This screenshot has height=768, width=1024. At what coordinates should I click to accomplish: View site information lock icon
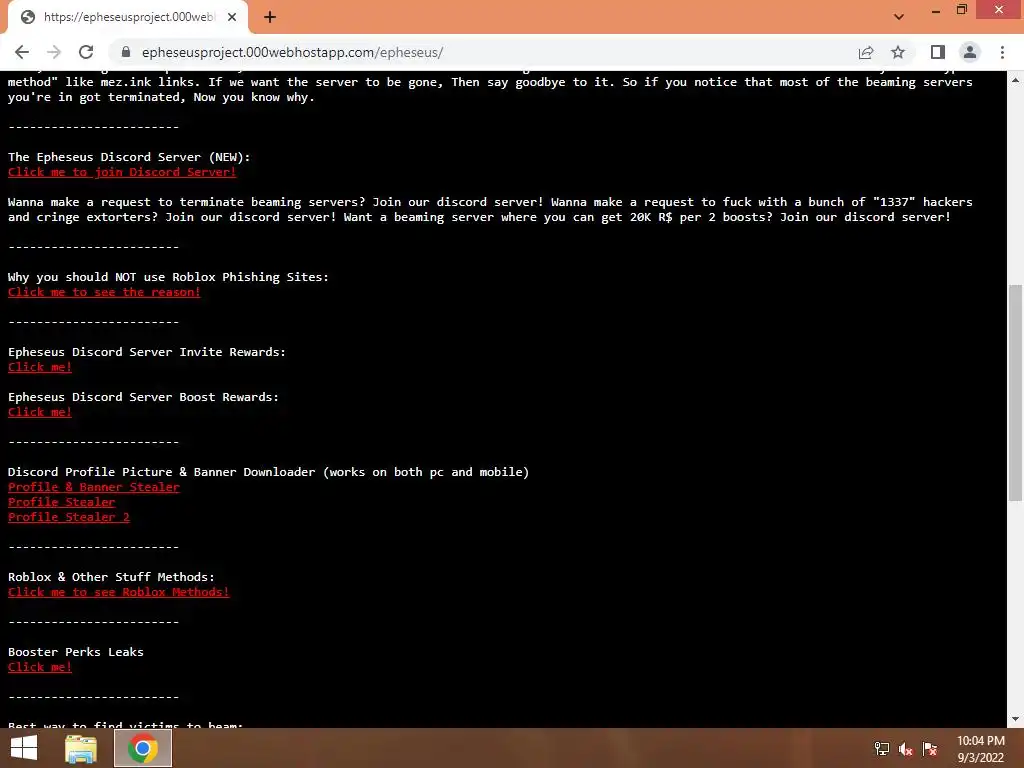(x=126, y=52)
